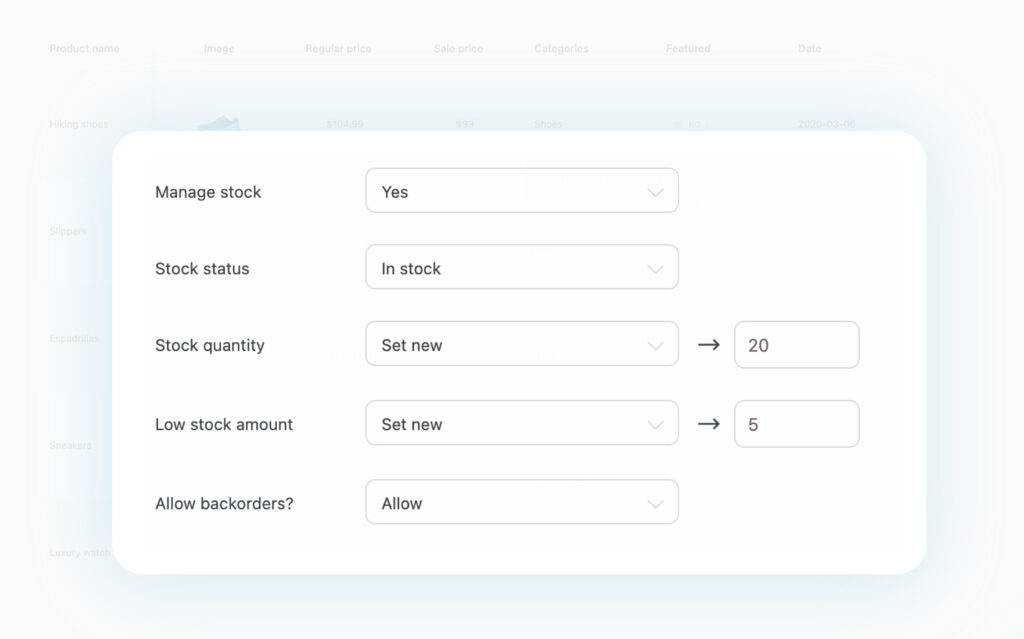Click the stock quantity field containing 20
Screen dimensions: 1024x639
[796, 344]
